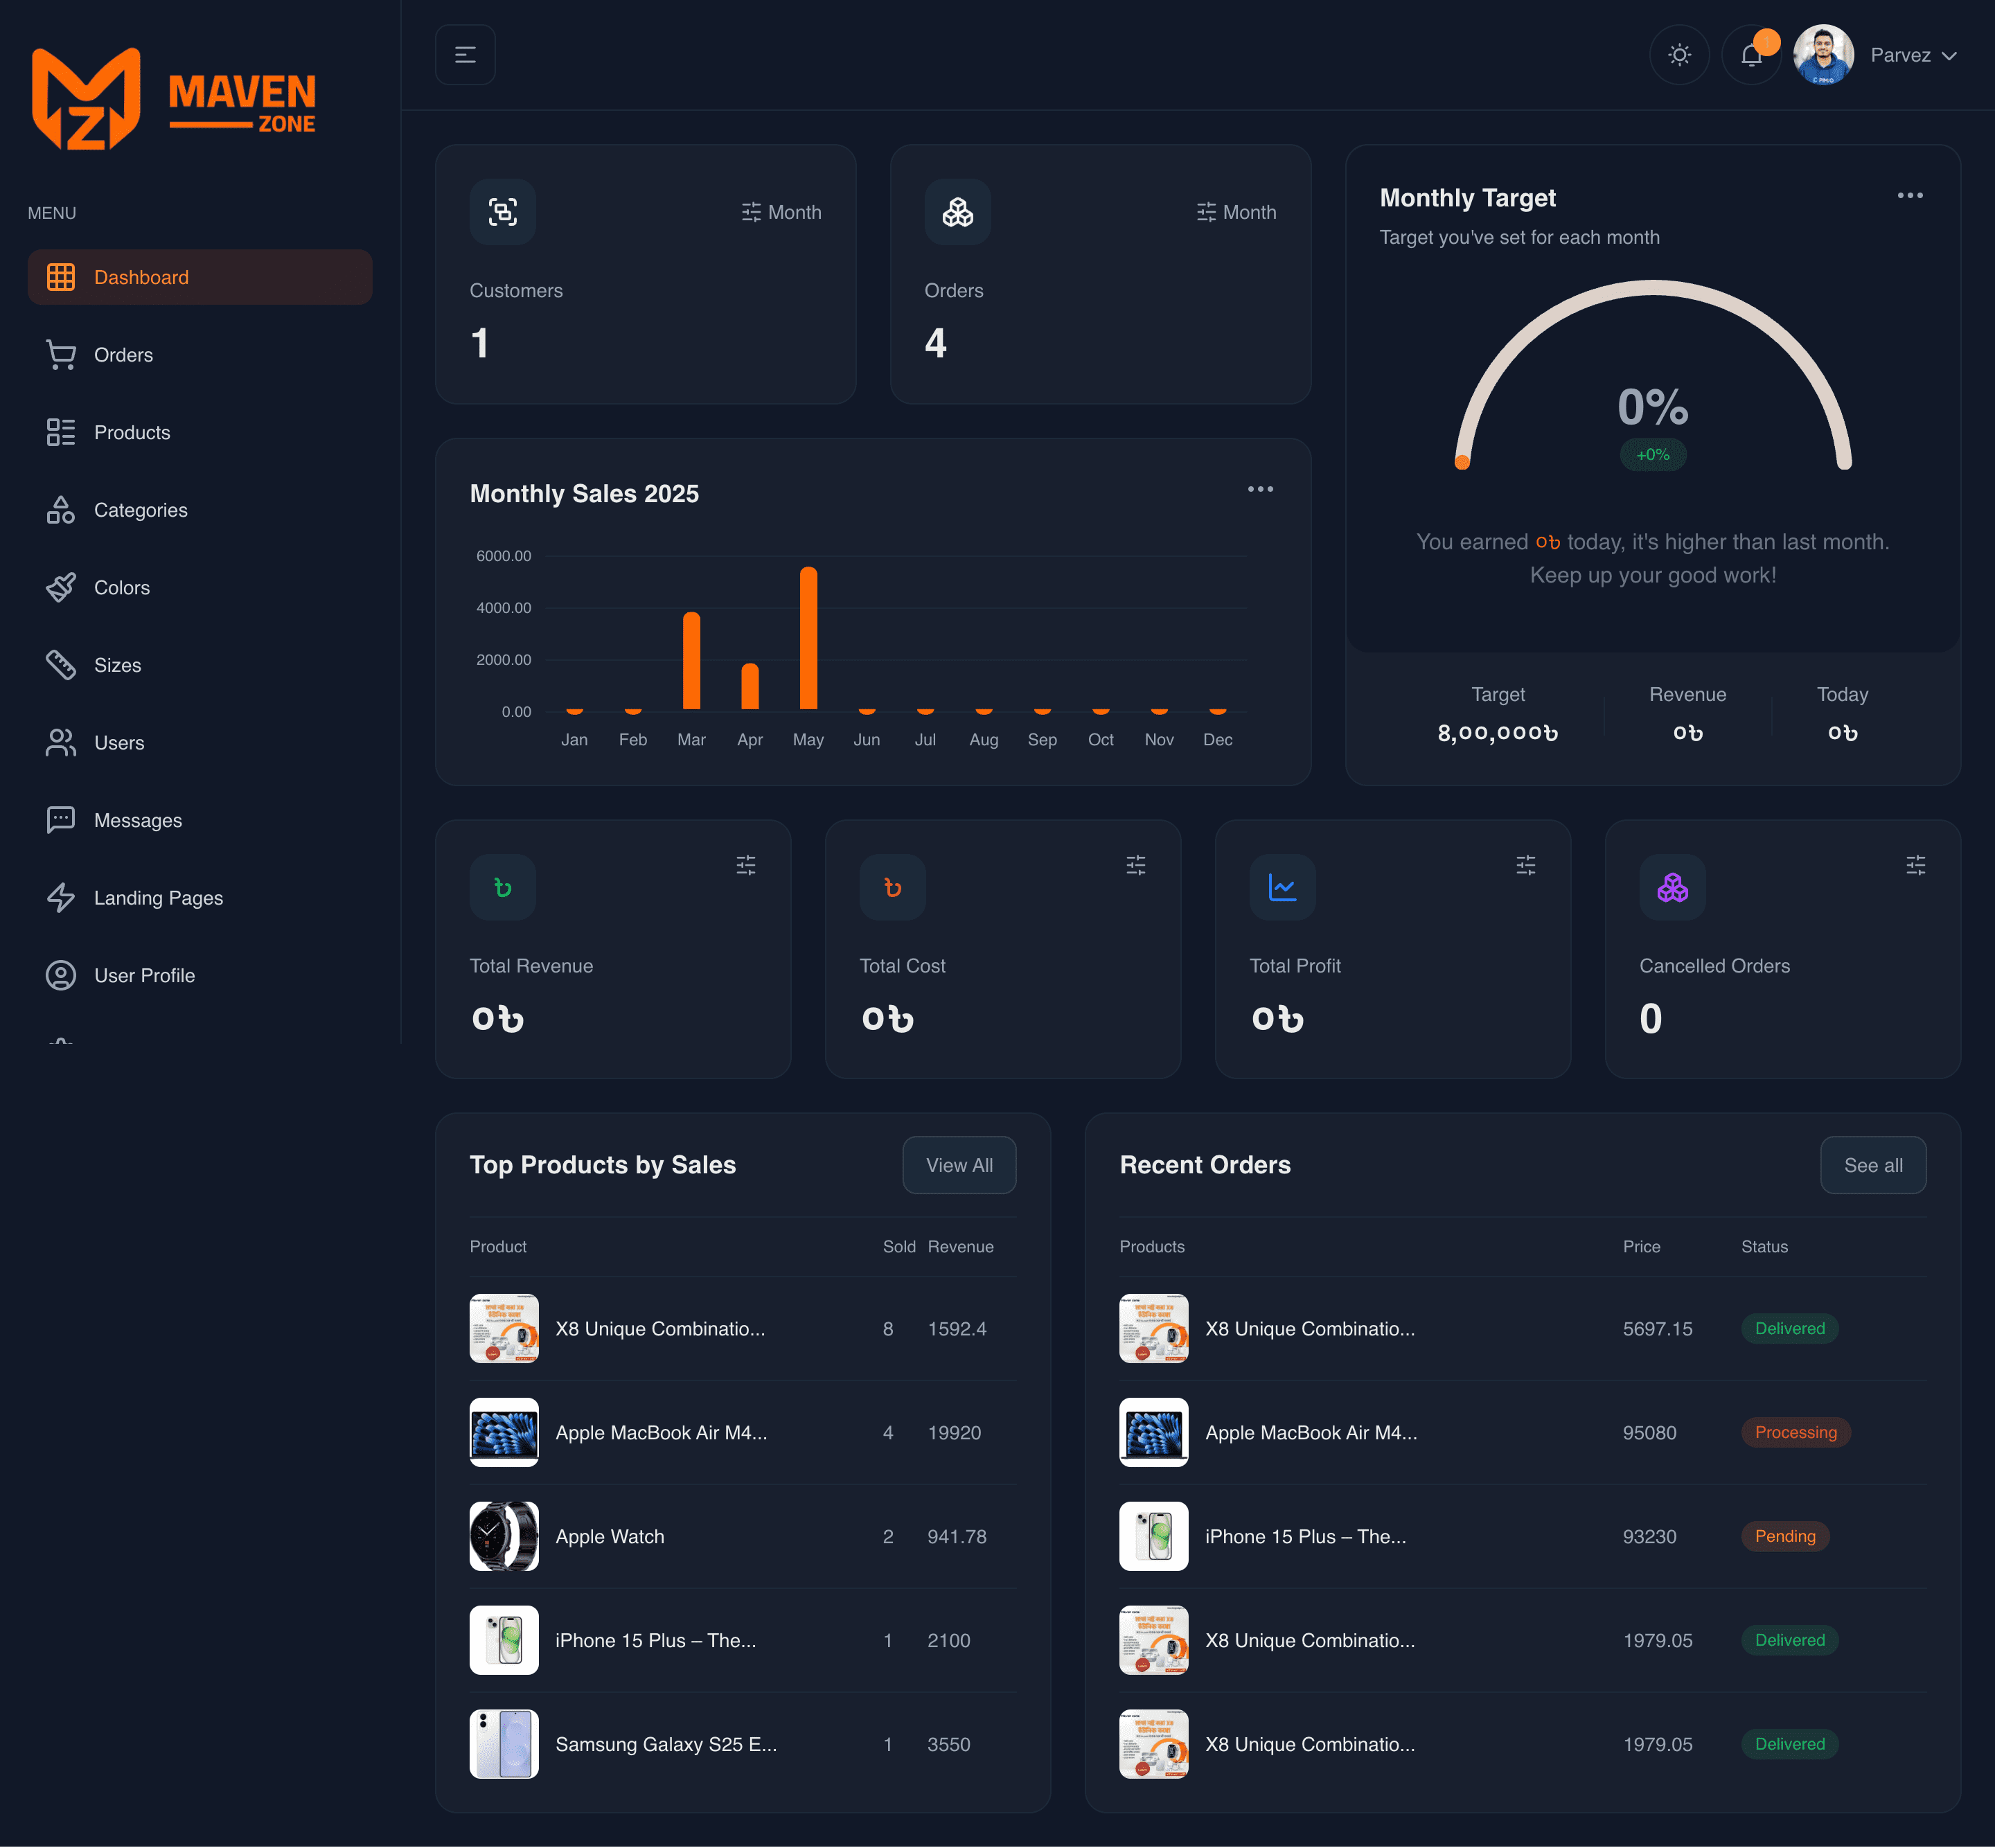The height and width of the screenshot is (1848, 1995).
Task: Click View All in Top Products by Sales
Action: tap(959, 1164)
